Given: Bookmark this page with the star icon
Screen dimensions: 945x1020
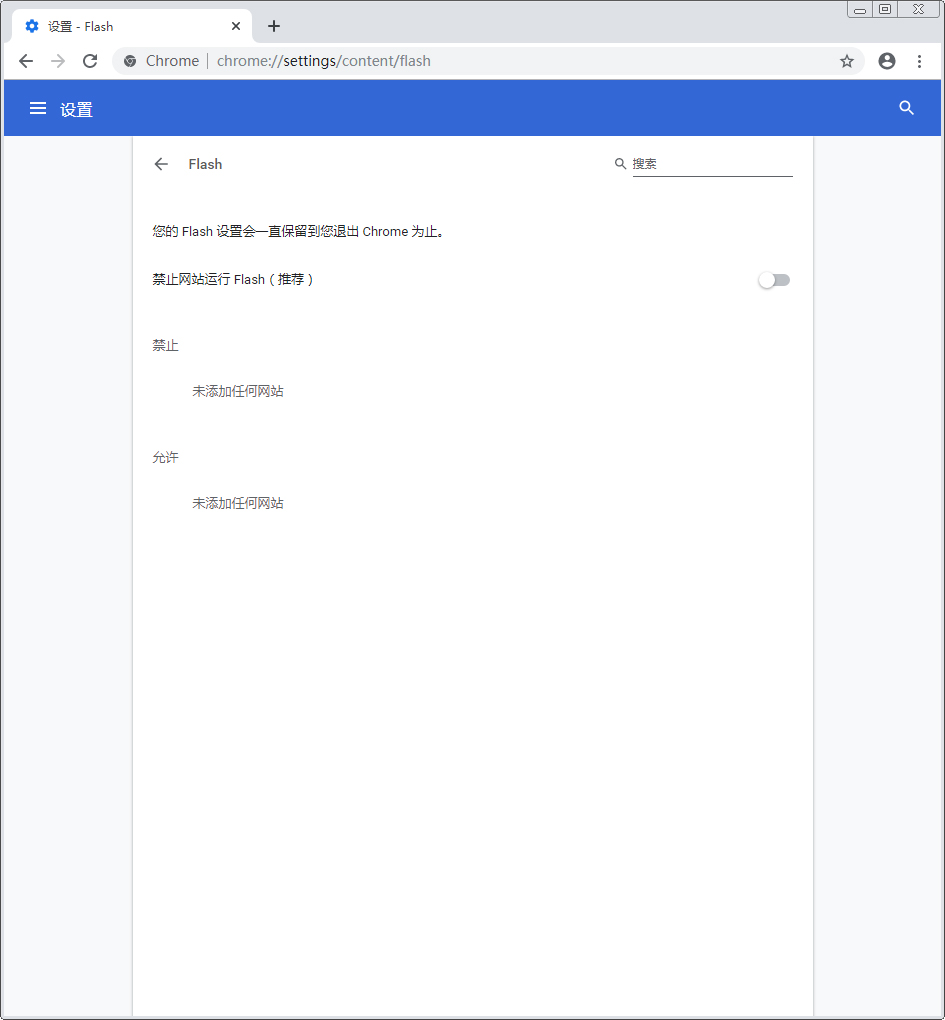Looking at the screenshot, I should pos(847,61).
